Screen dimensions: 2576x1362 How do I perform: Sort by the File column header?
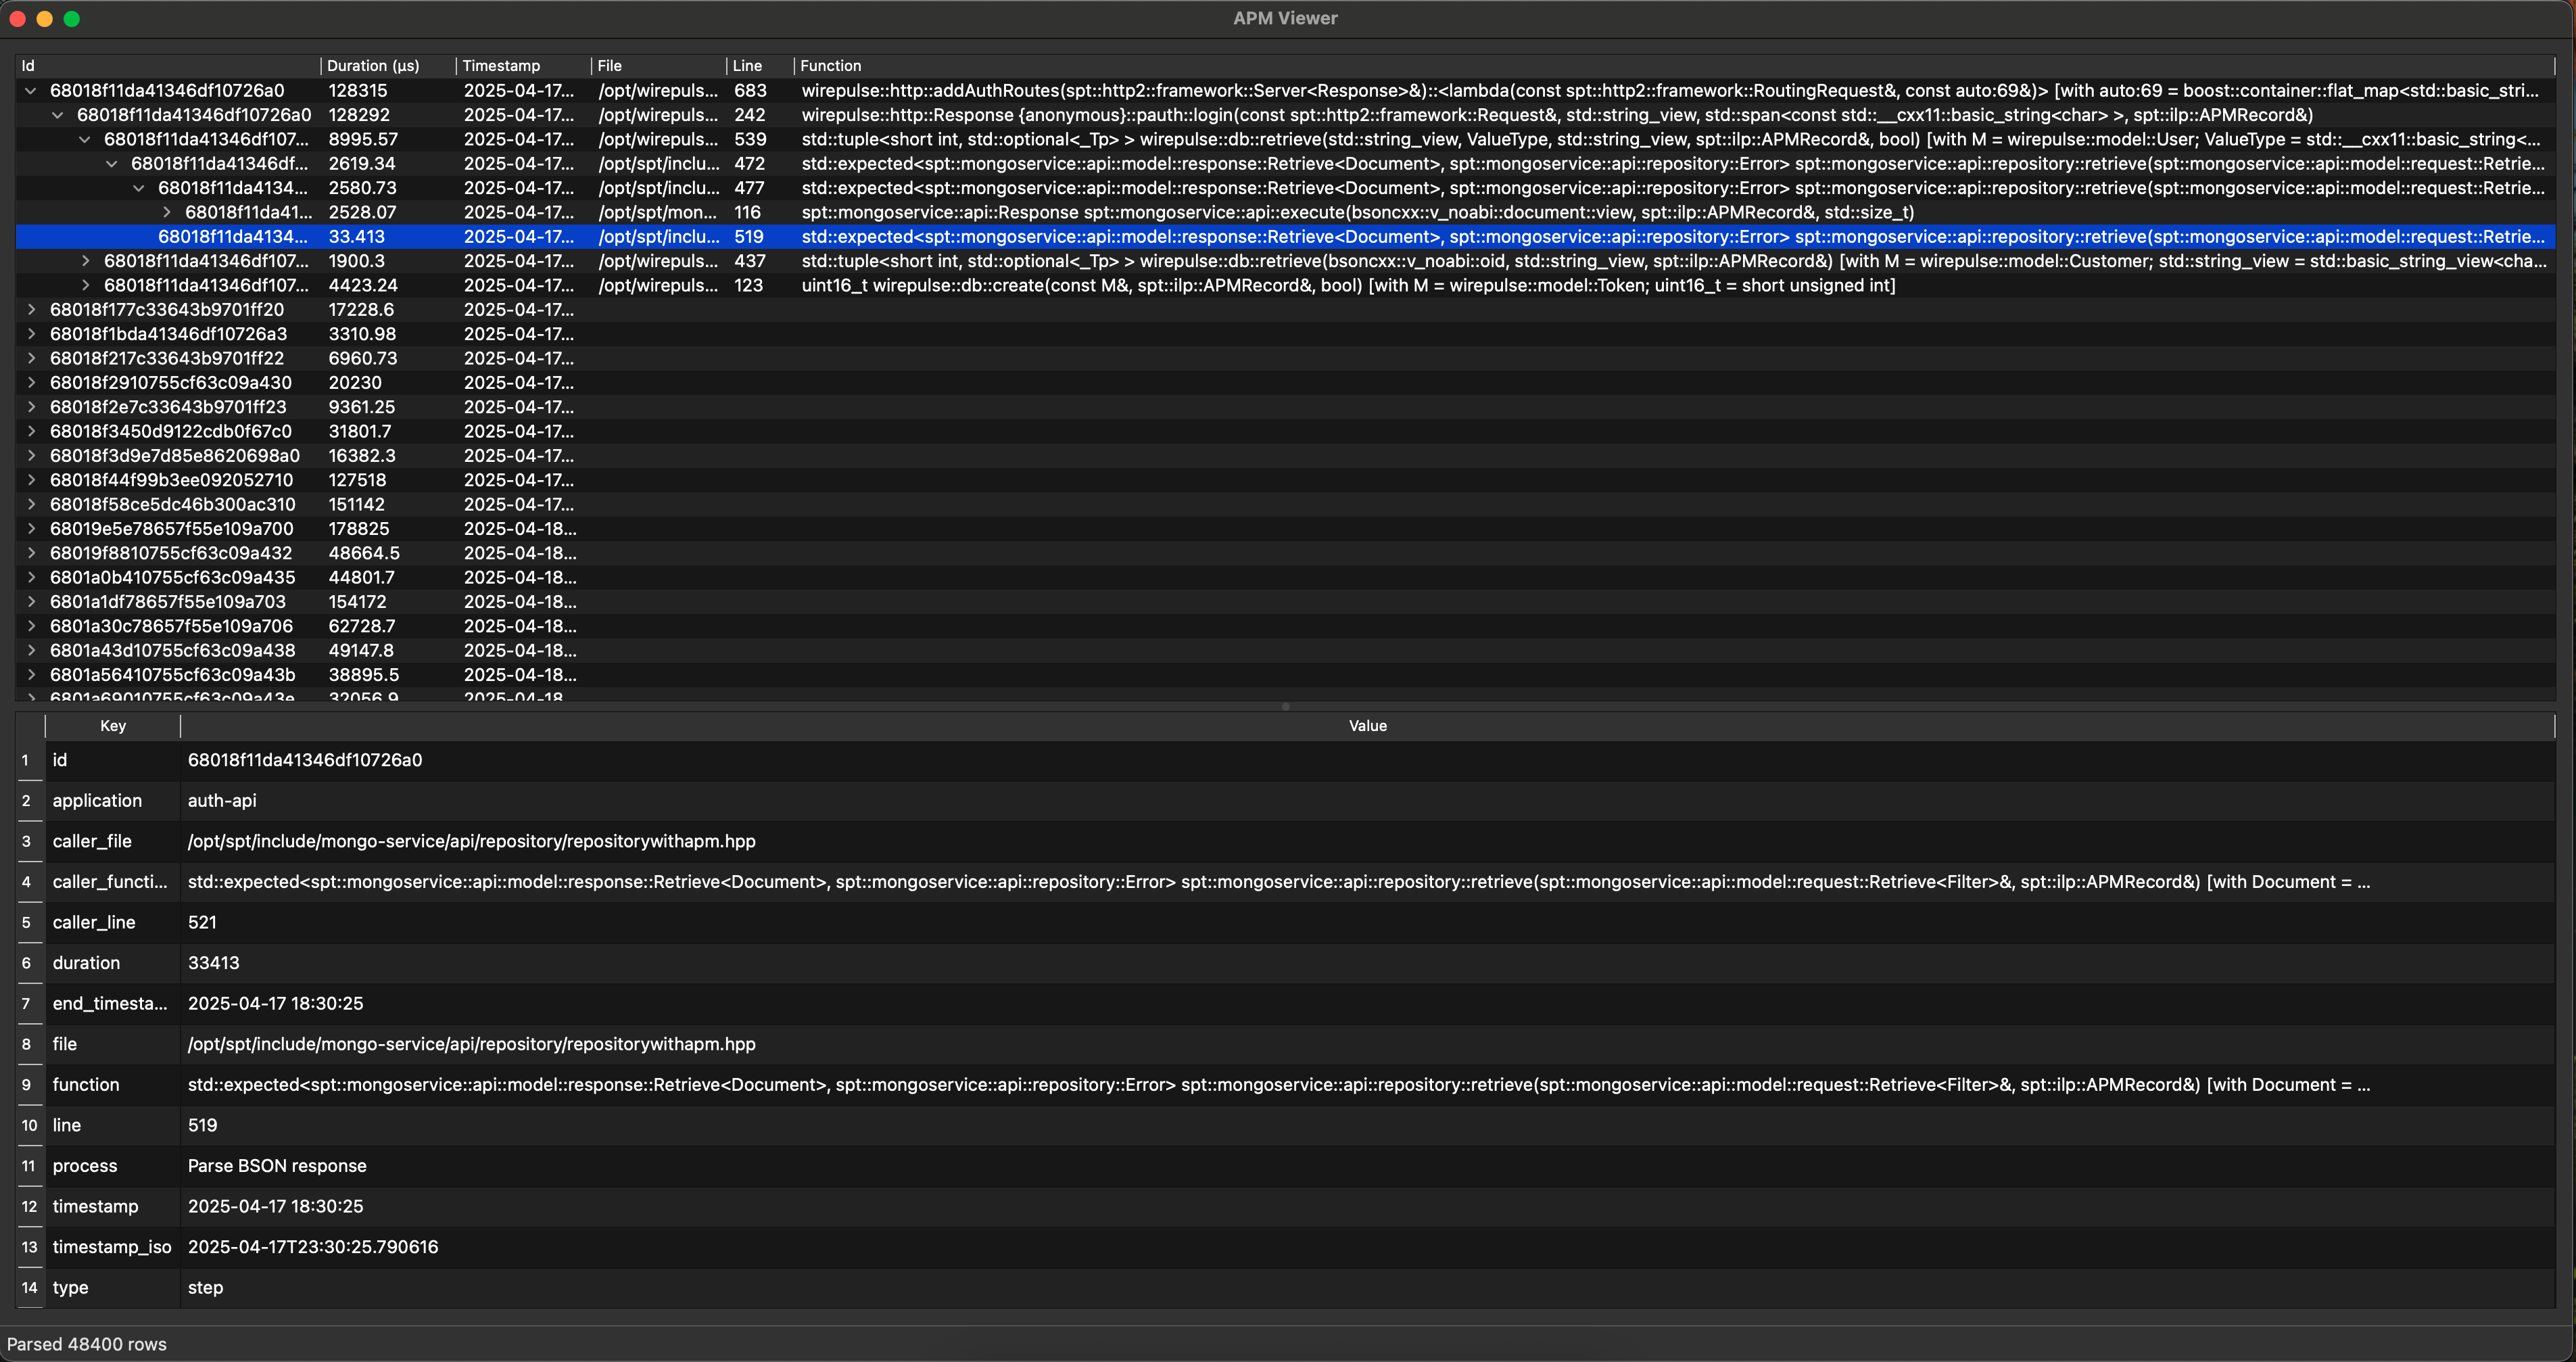pyautogui.click(x=658, y=66)
